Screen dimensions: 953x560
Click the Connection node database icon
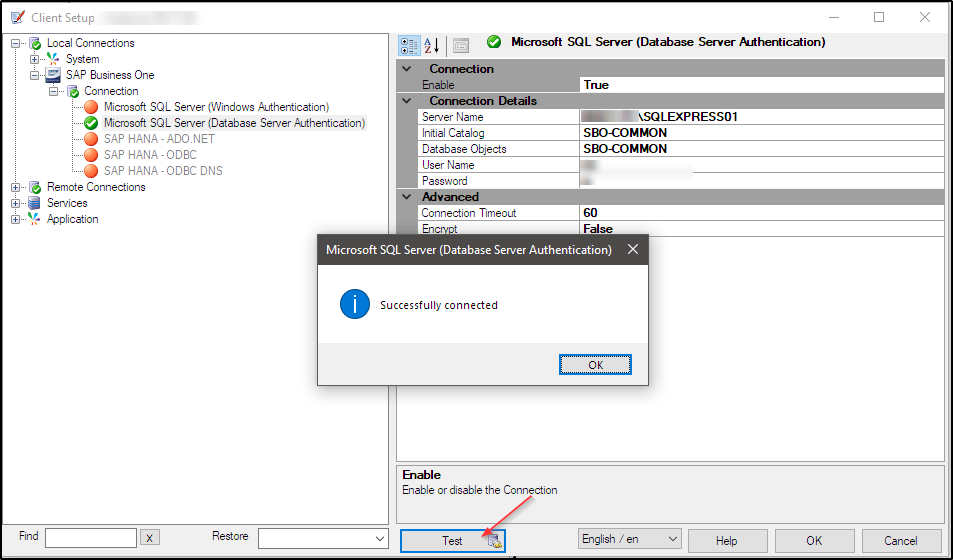[73, 91]
